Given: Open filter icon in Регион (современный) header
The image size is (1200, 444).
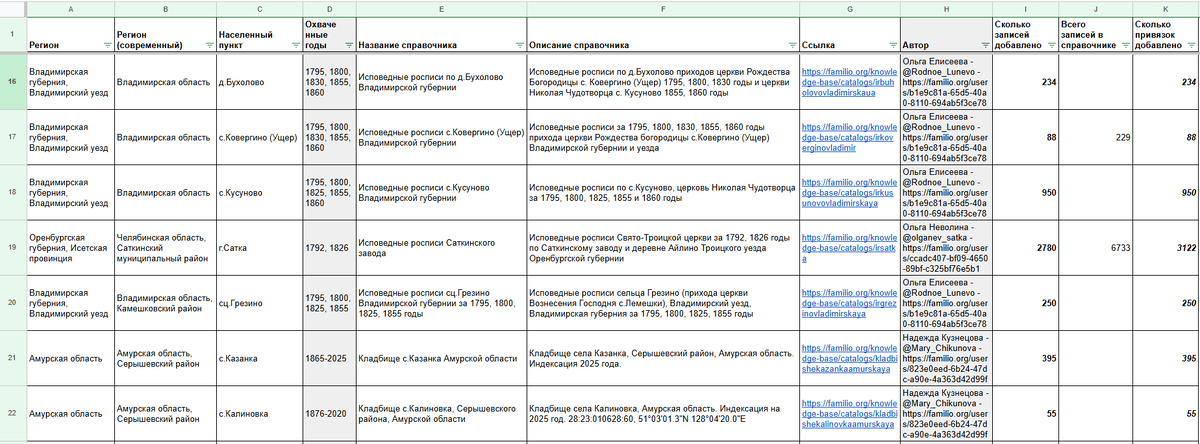Looking at the screenshot, I should click(x=207, y=45).
